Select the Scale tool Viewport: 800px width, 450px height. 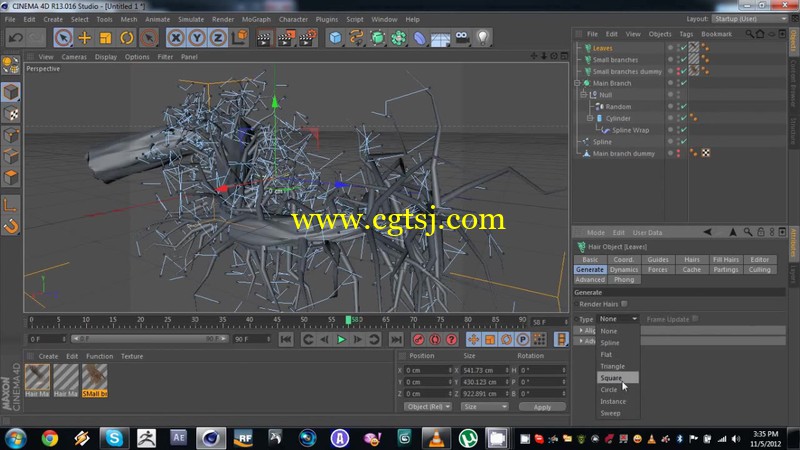106,38
